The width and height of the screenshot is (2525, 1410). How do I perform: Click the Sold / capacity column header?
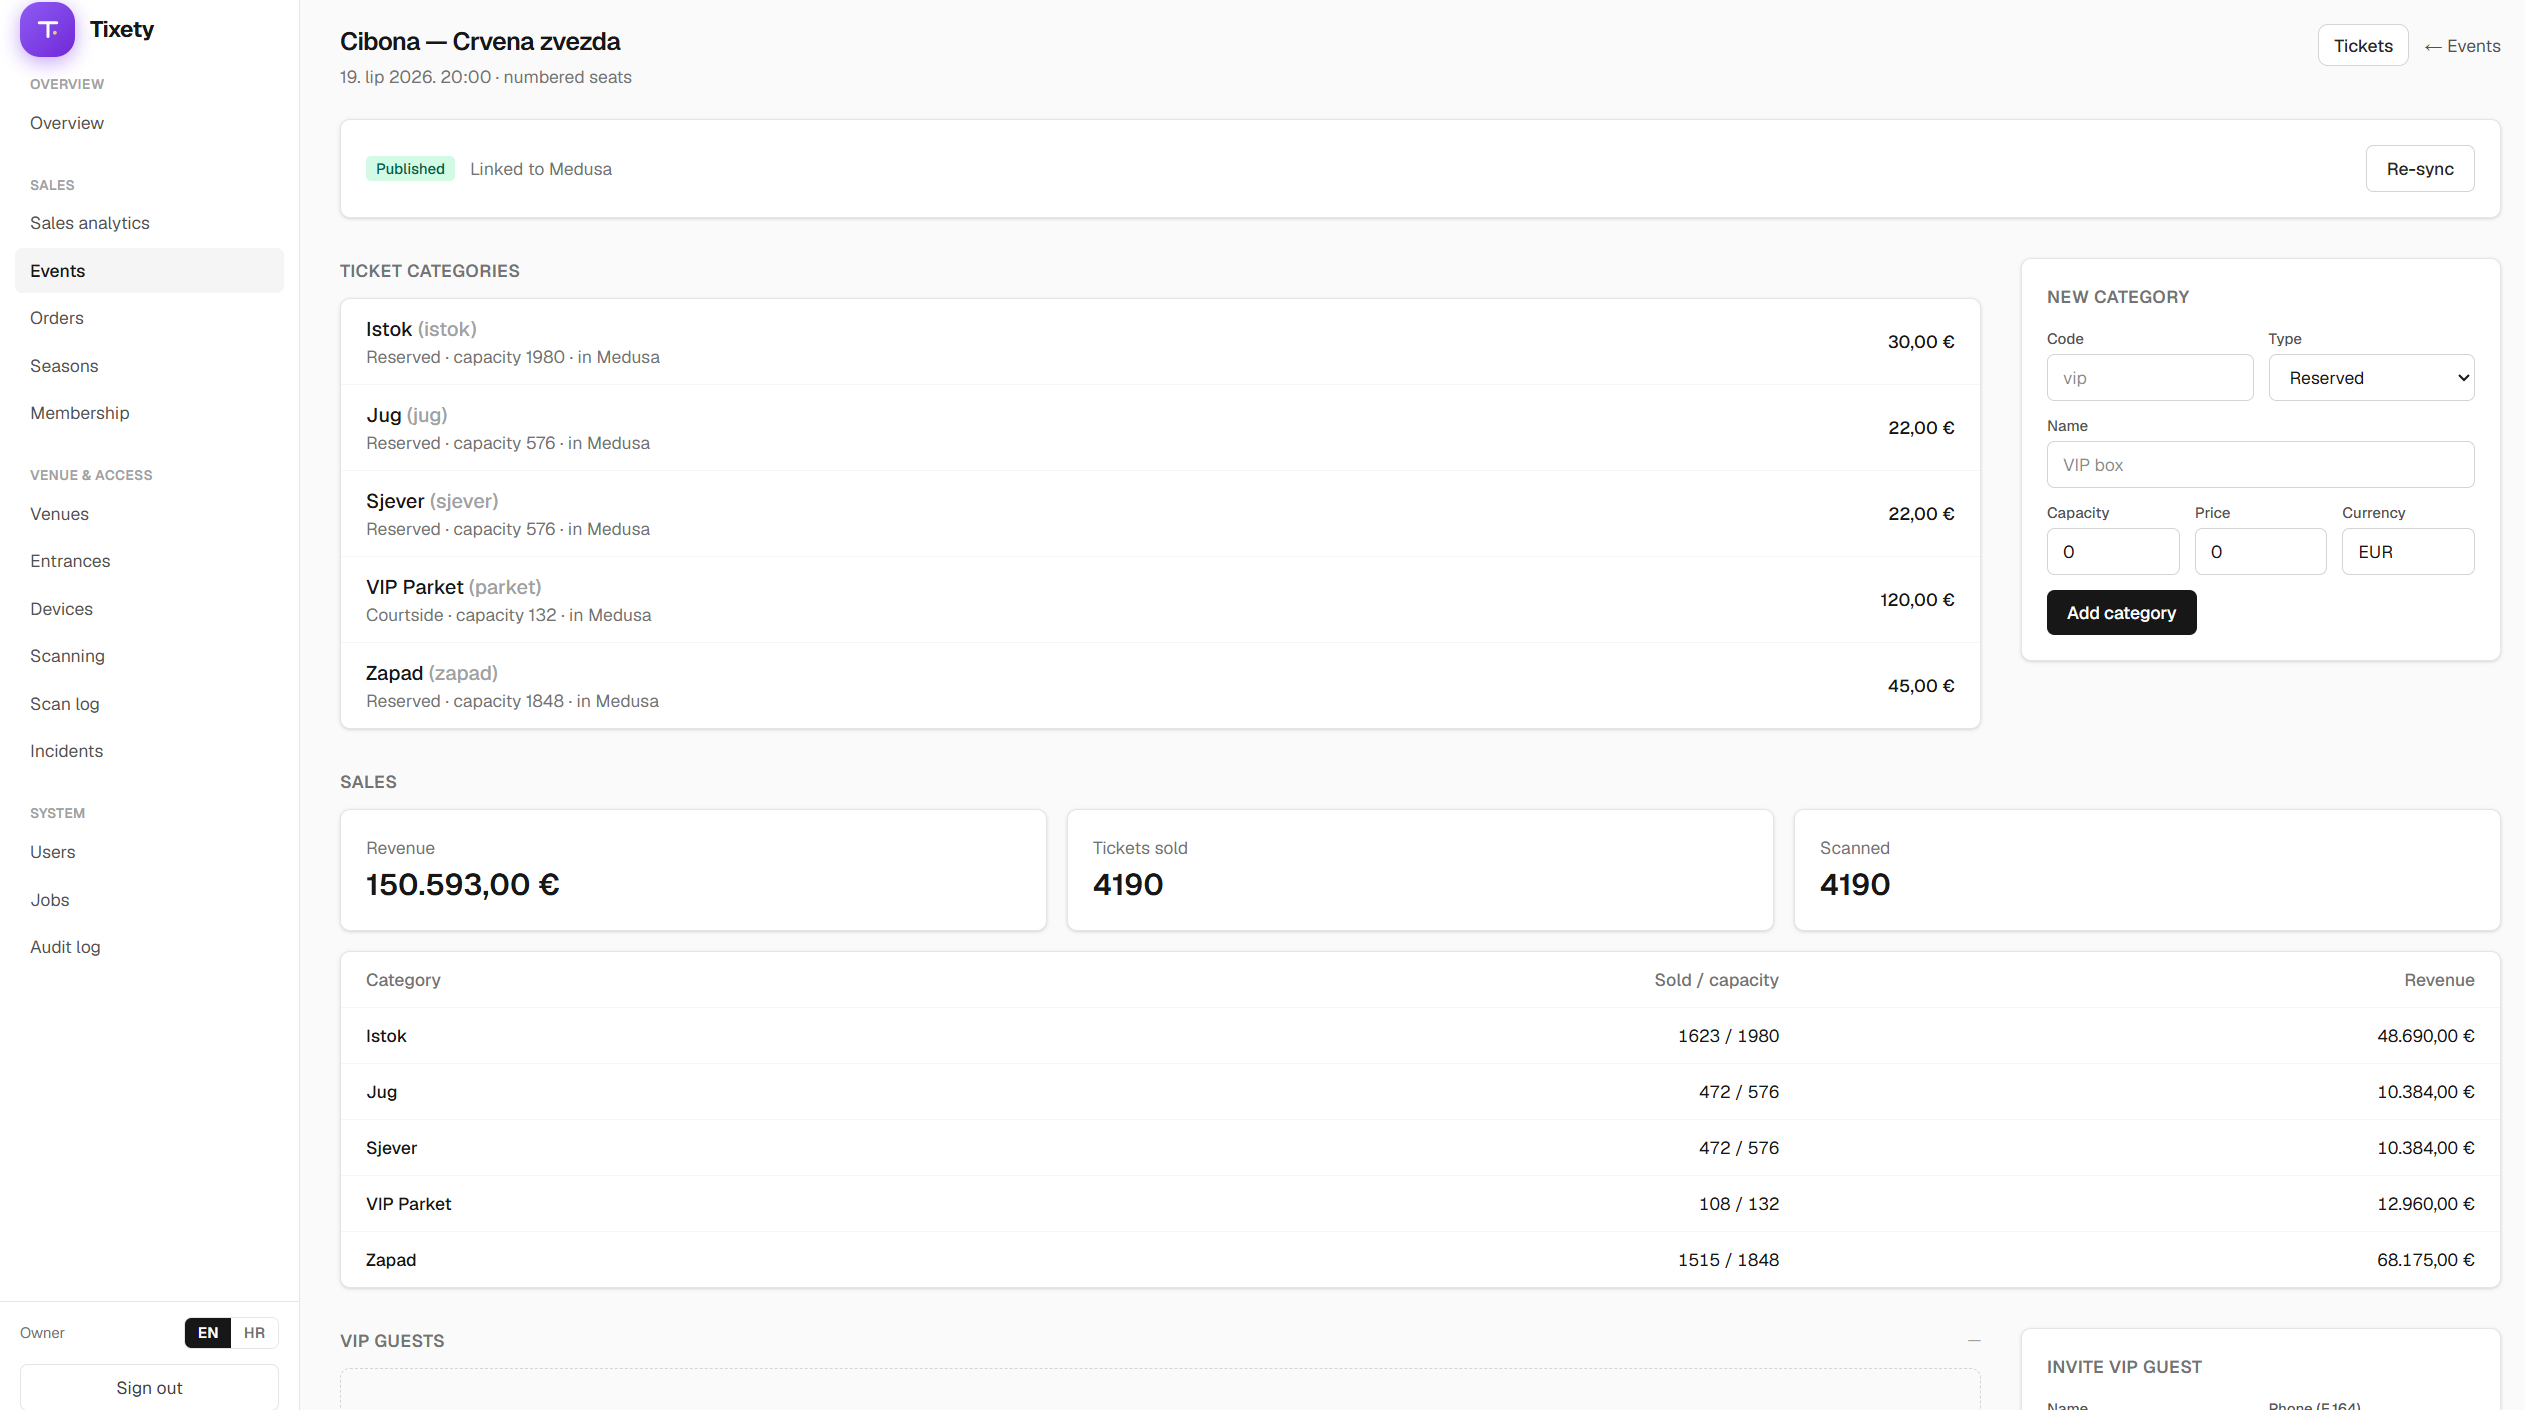pos(1716,980)
